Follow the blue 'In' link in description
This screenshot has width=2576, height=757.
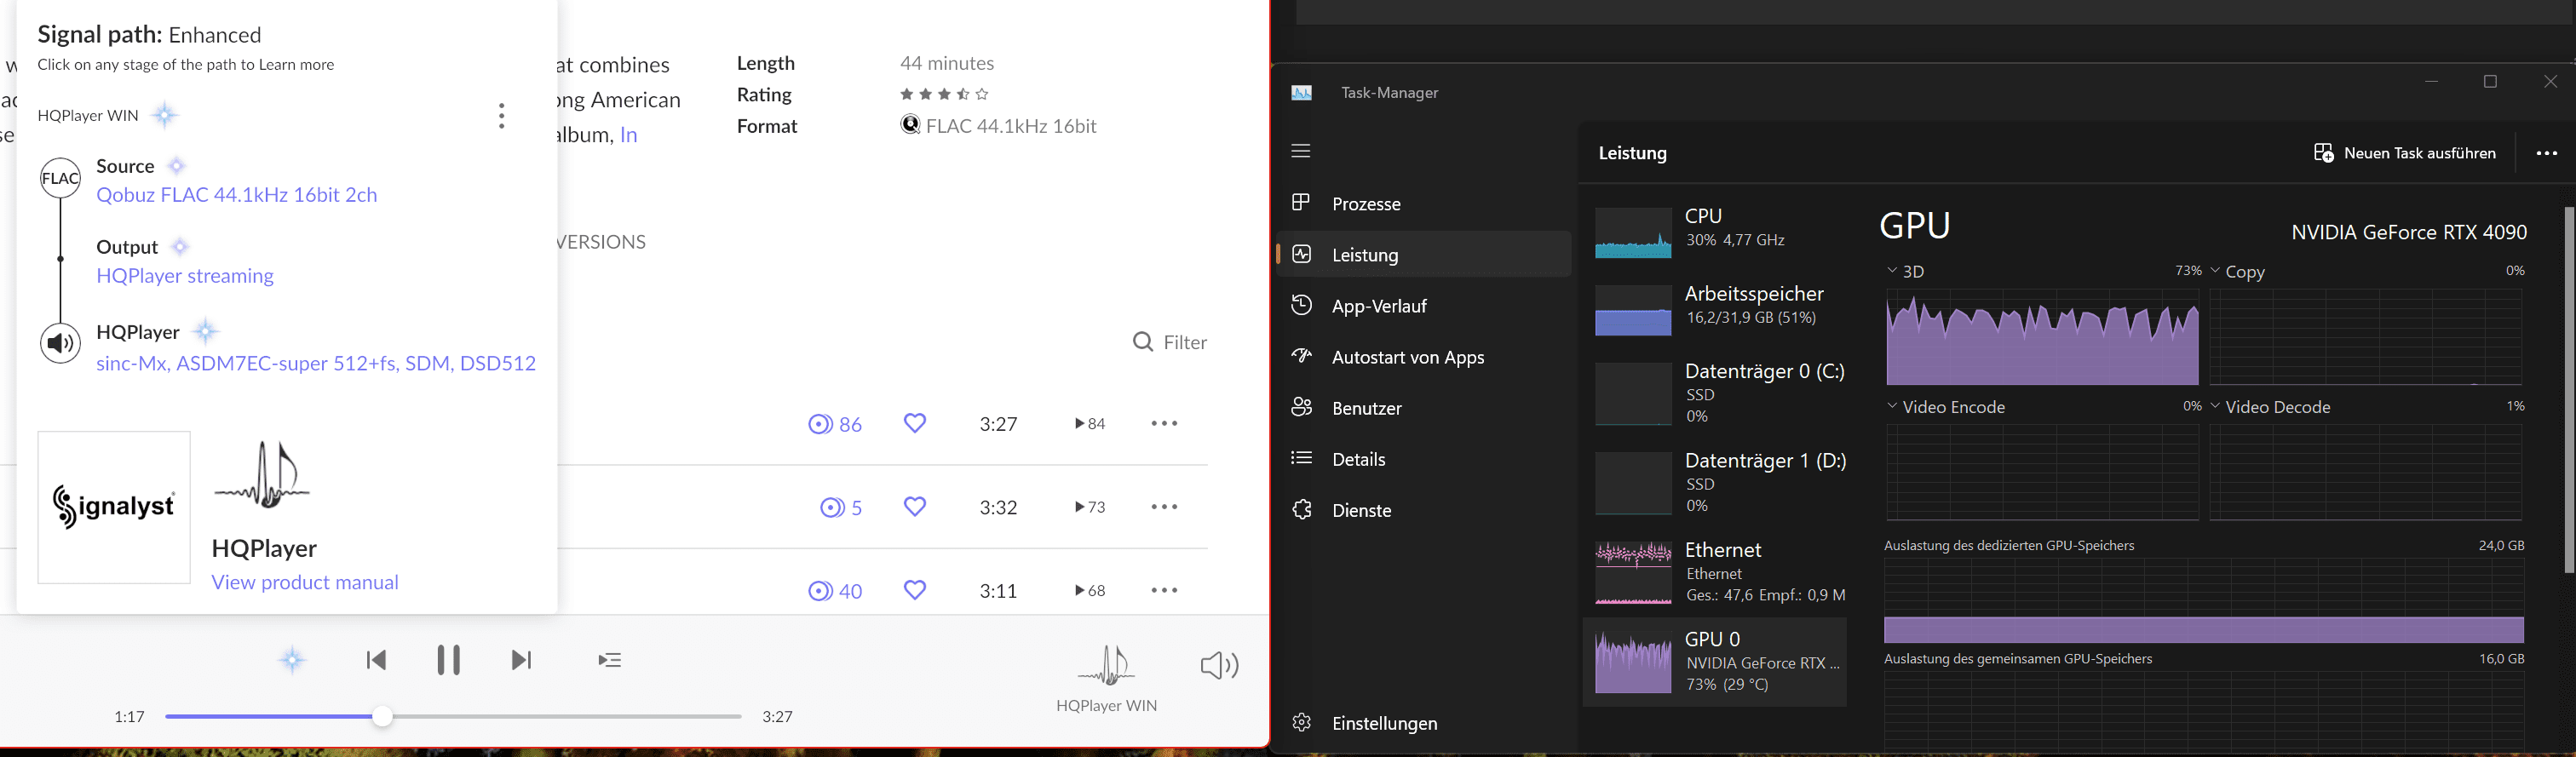[x=629, y=135]
